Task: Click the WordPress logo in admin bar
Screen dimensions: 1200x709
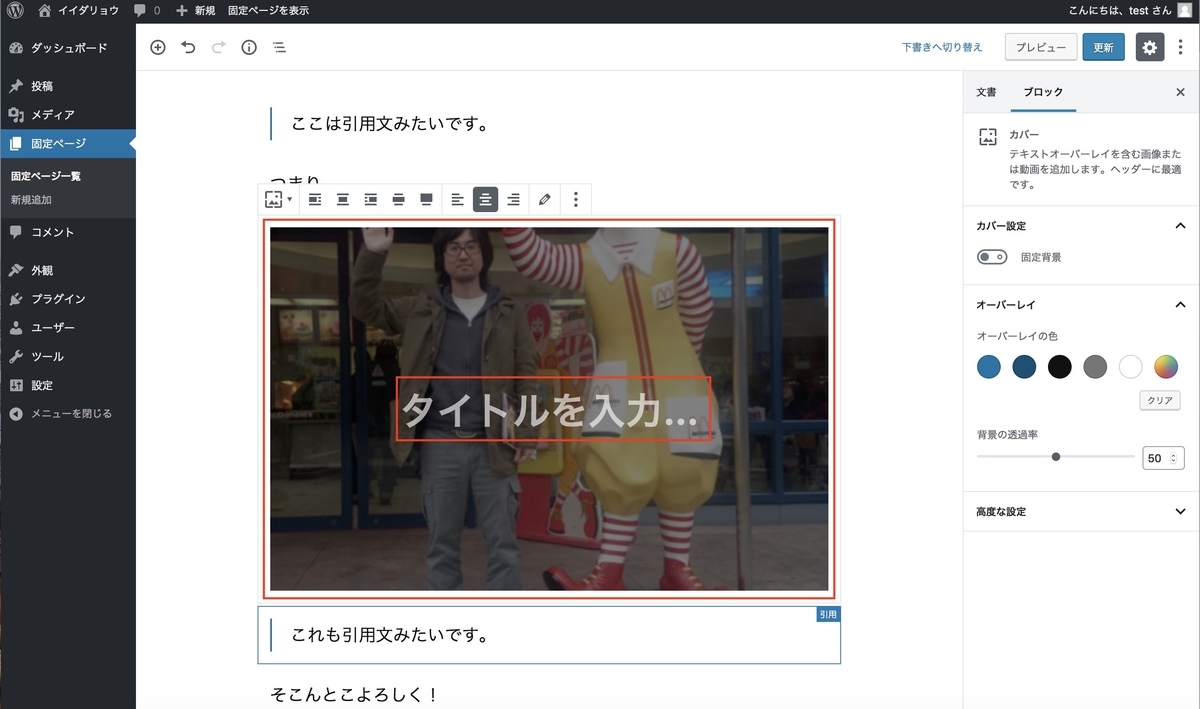Action: tap(15, 10)
